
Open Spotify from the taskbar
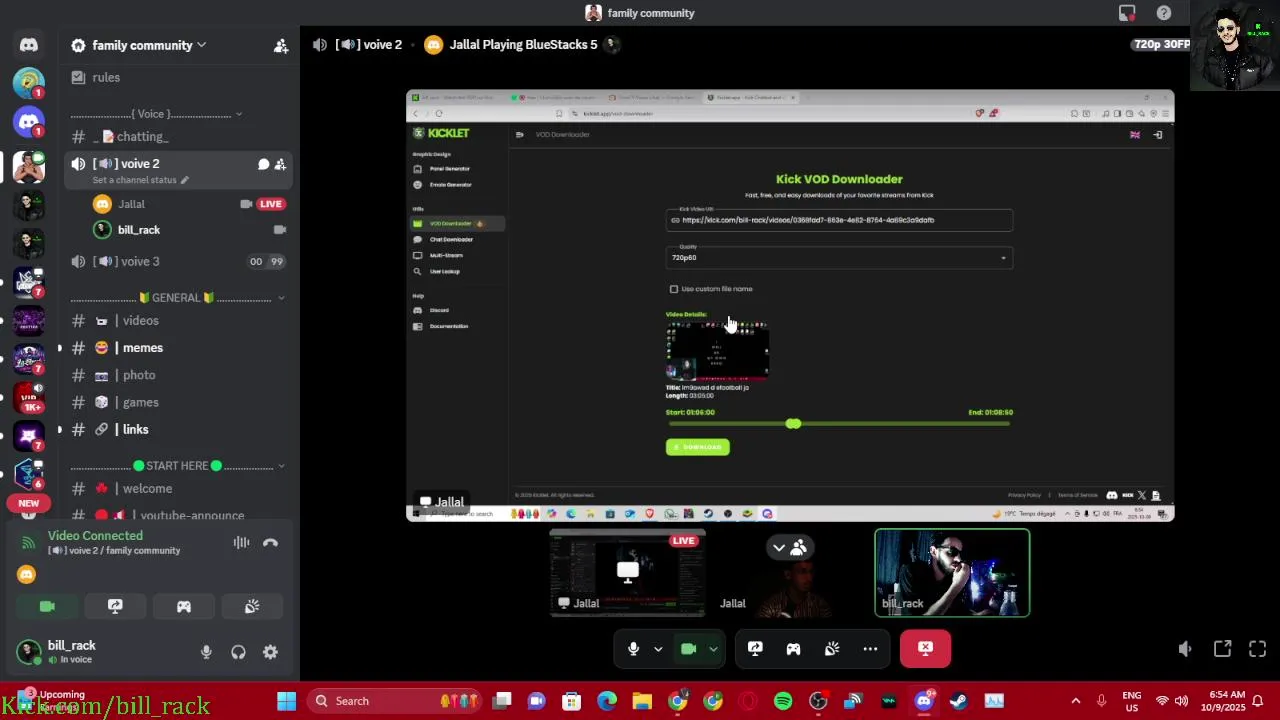tap(783, 701)
